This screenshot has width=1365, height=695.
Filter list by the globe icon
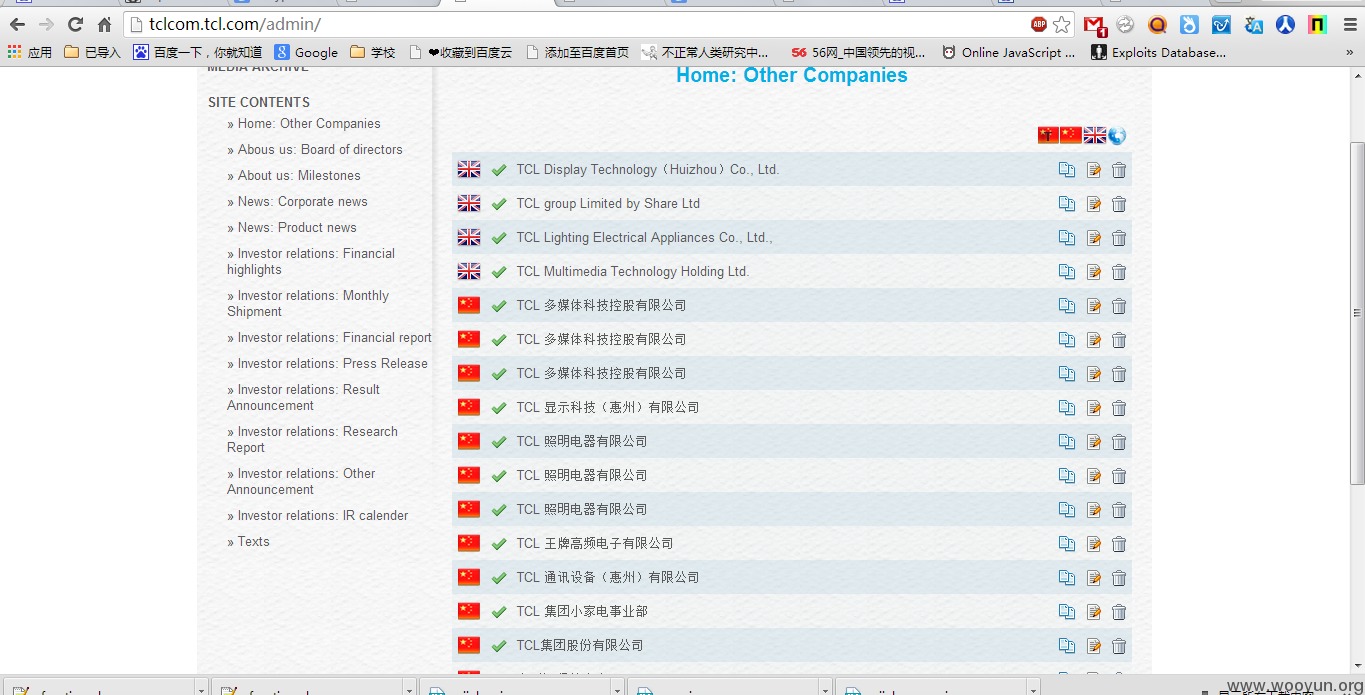1117,135
